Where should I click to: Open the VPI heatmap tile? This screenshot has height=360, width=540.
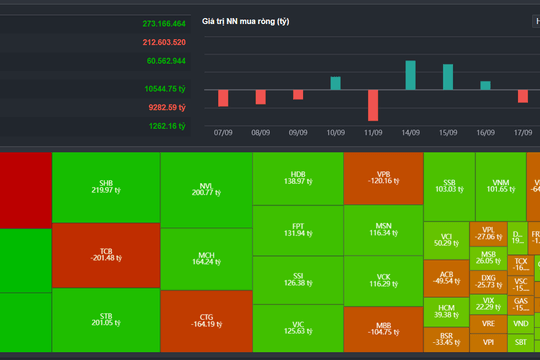488,343
